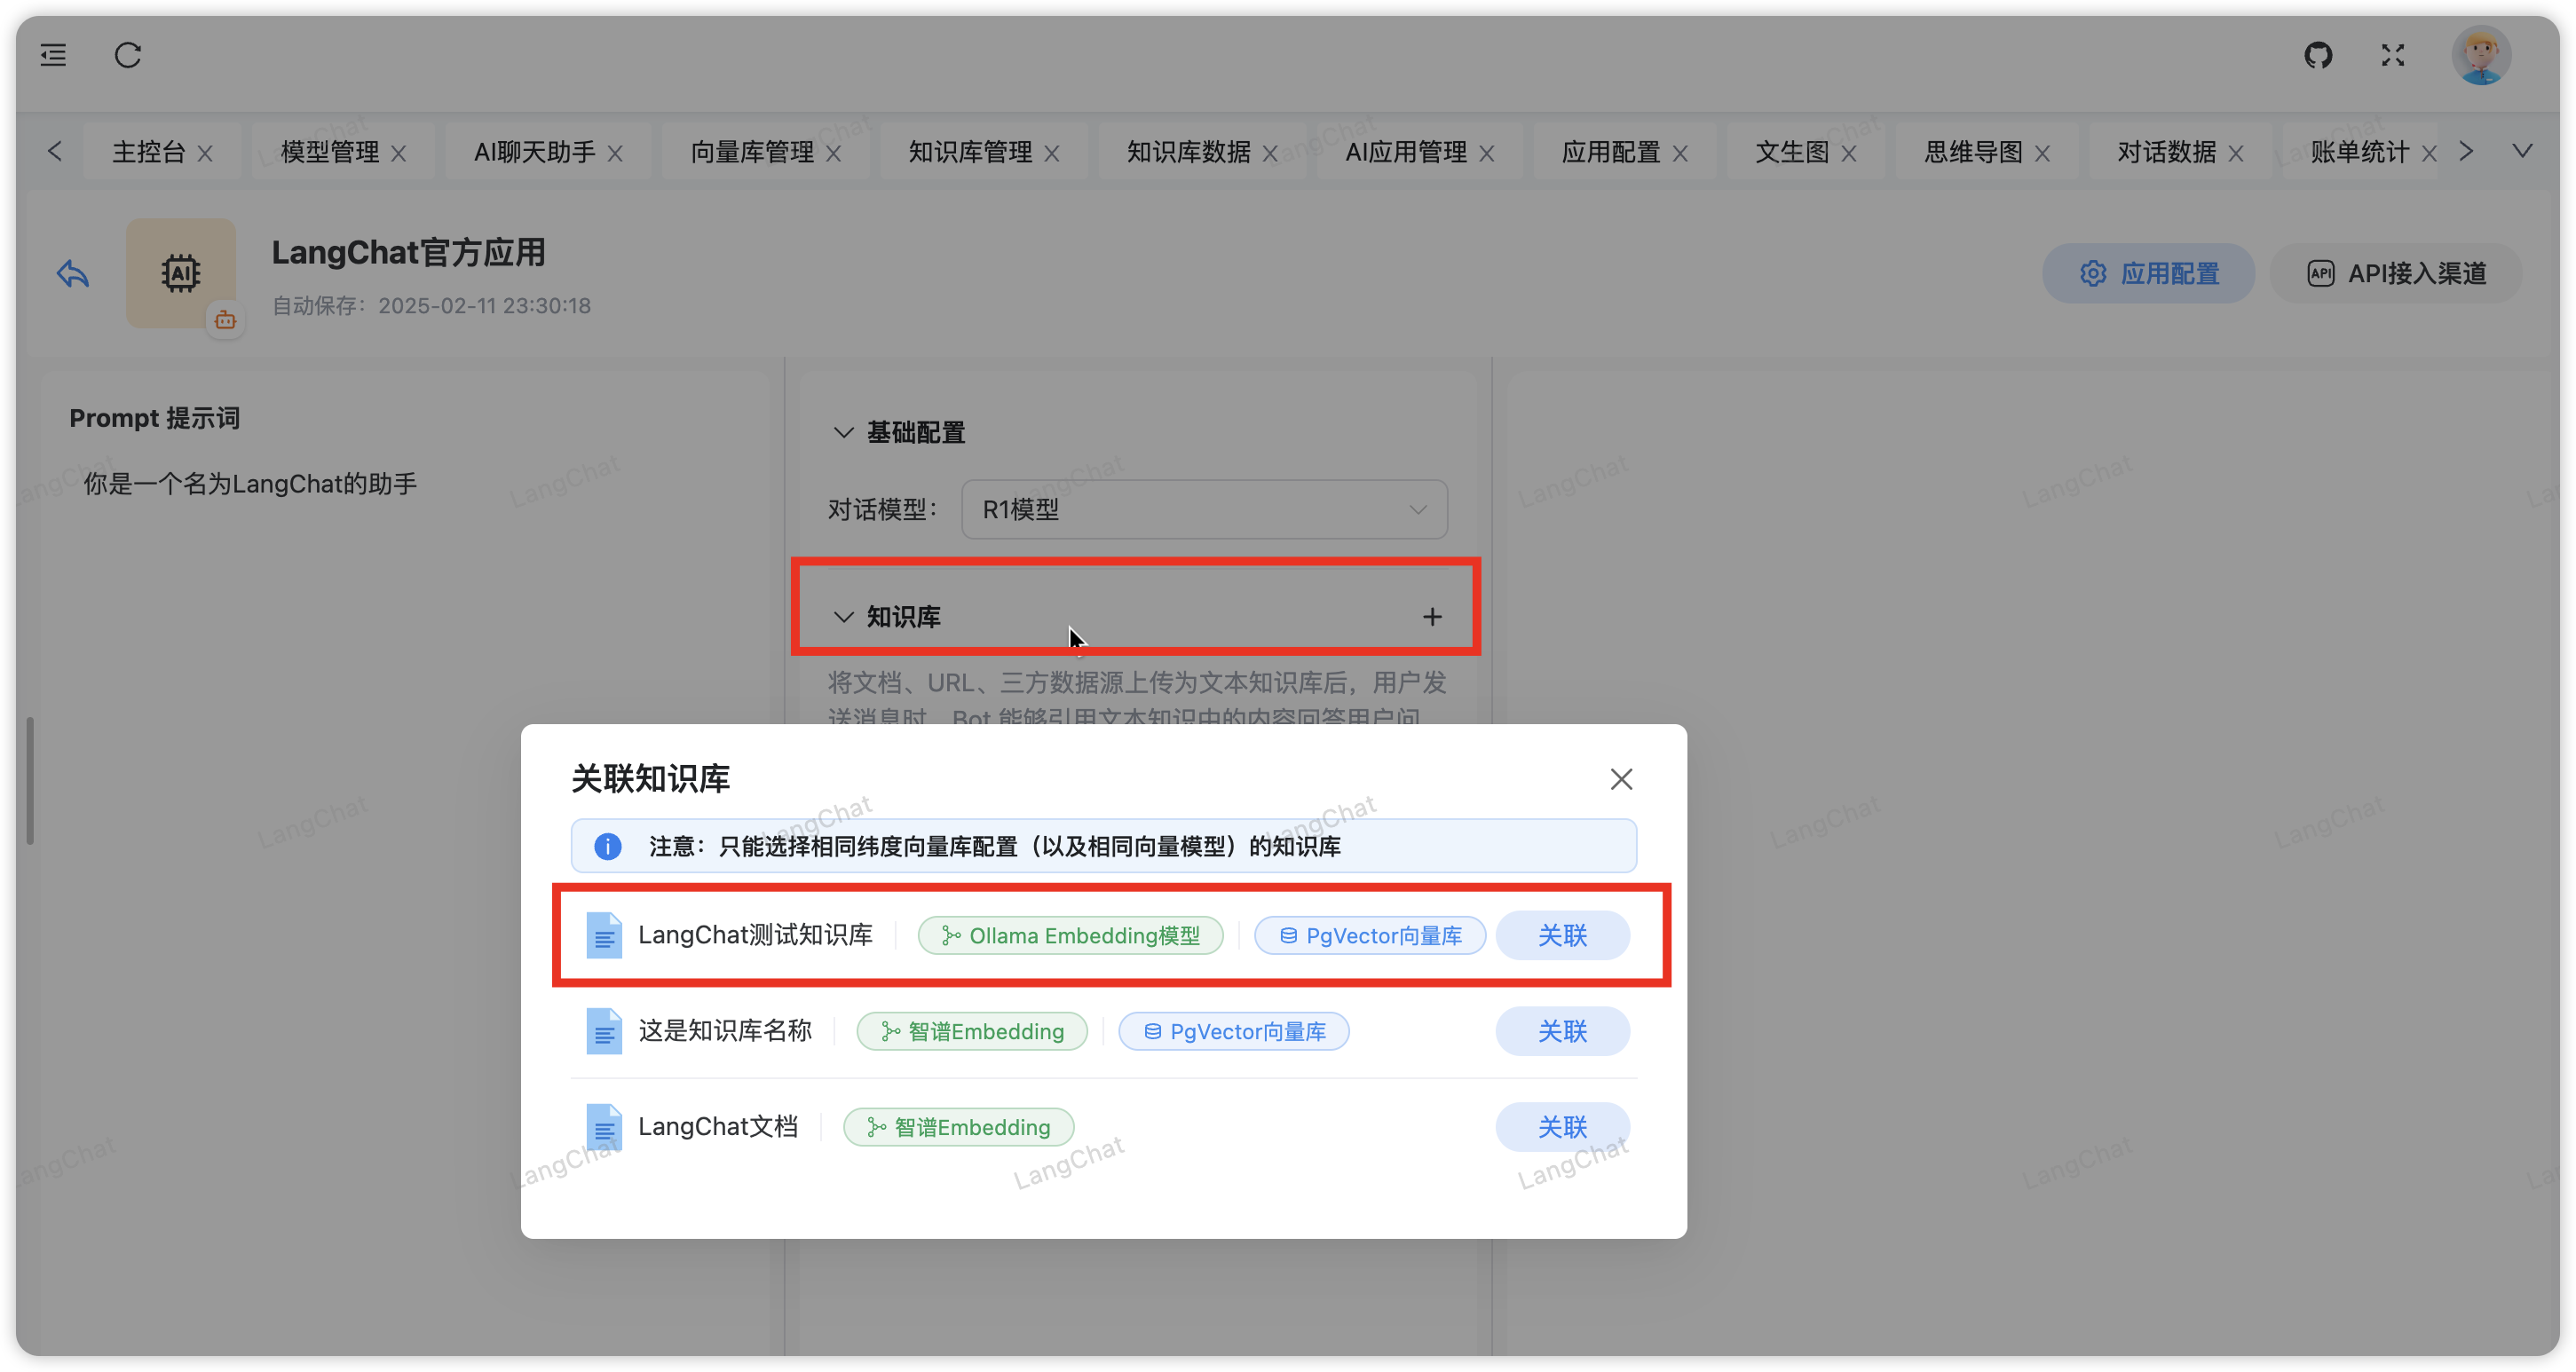The image size is (2576, 1372).
Task: Close the 知识库管理 tab
Action: [1052, 153]
